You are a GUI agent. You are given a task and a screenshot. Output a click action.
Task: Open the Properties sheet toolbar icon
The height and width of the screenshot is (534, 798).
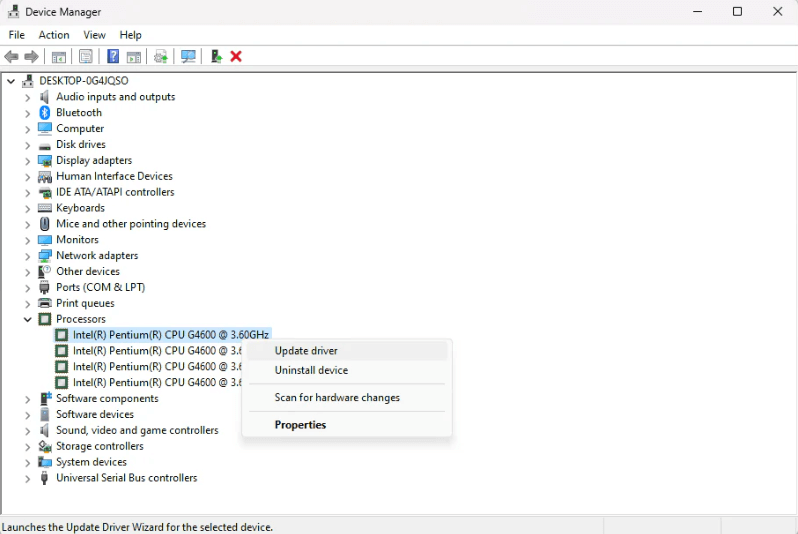[86, 57]
